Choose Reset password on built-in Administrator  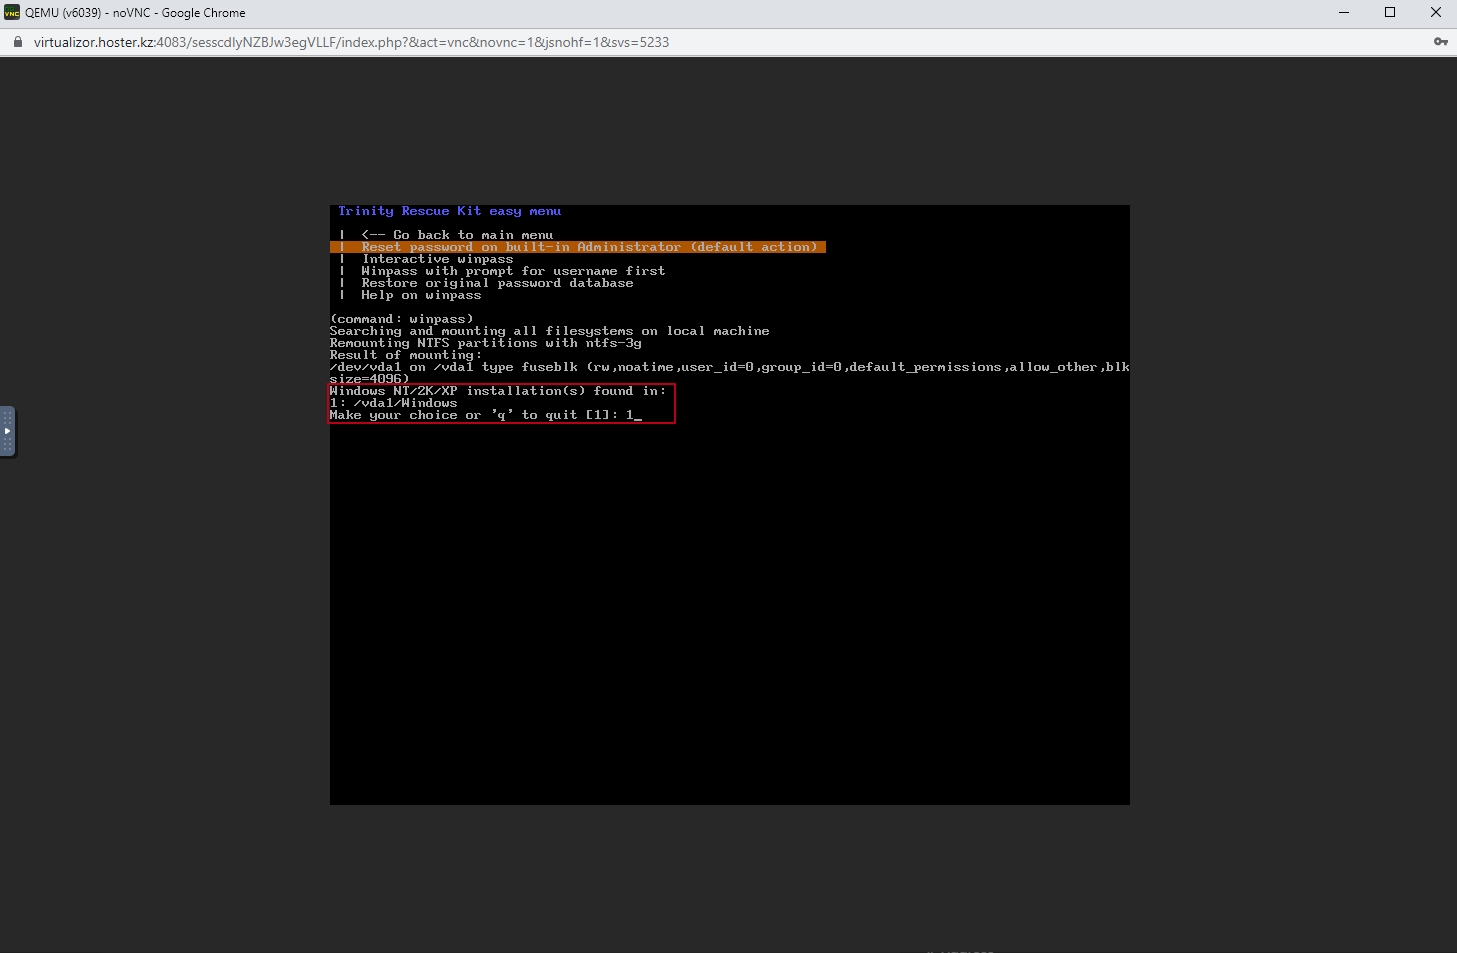(588, 247)
